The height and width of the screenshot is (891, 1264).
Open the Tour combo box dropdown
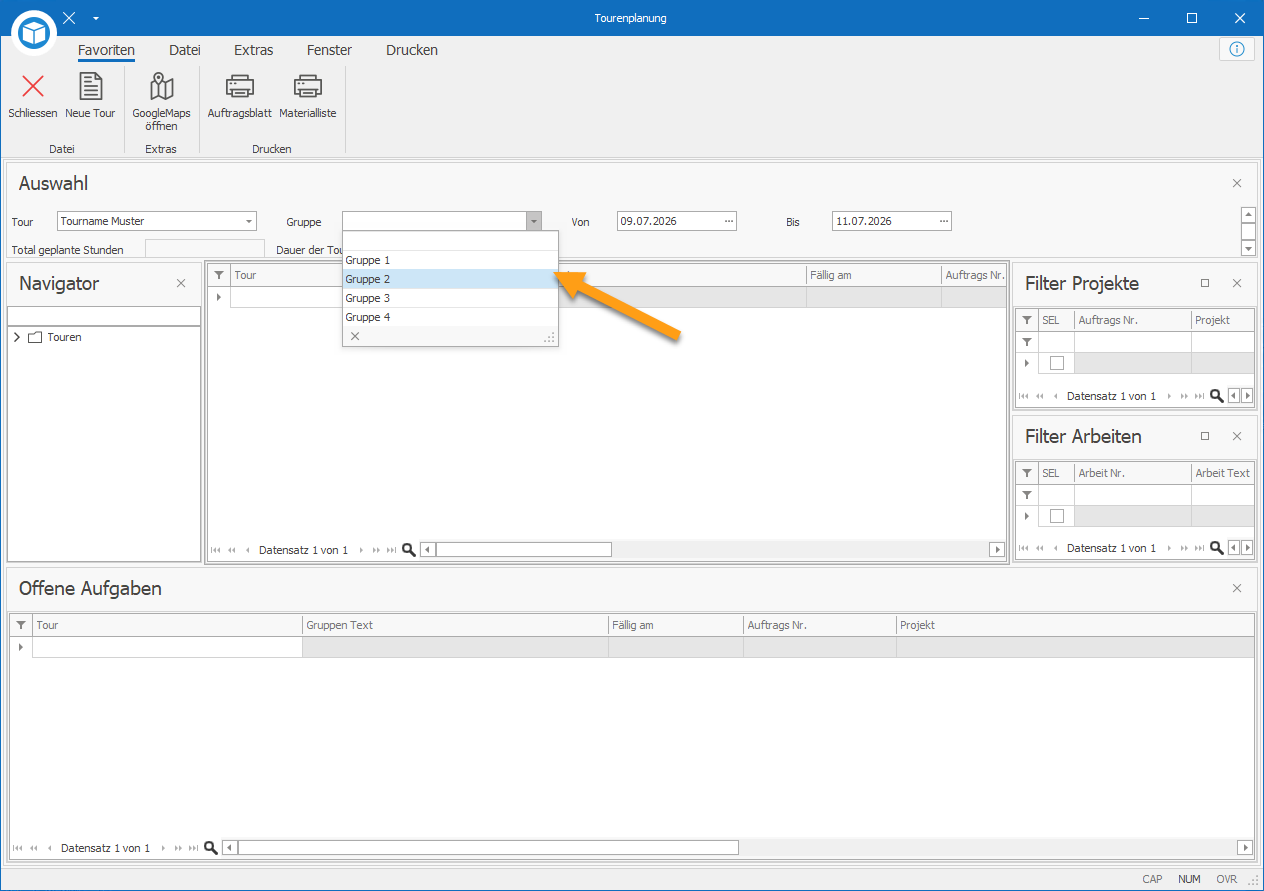[x=249, y=222]
